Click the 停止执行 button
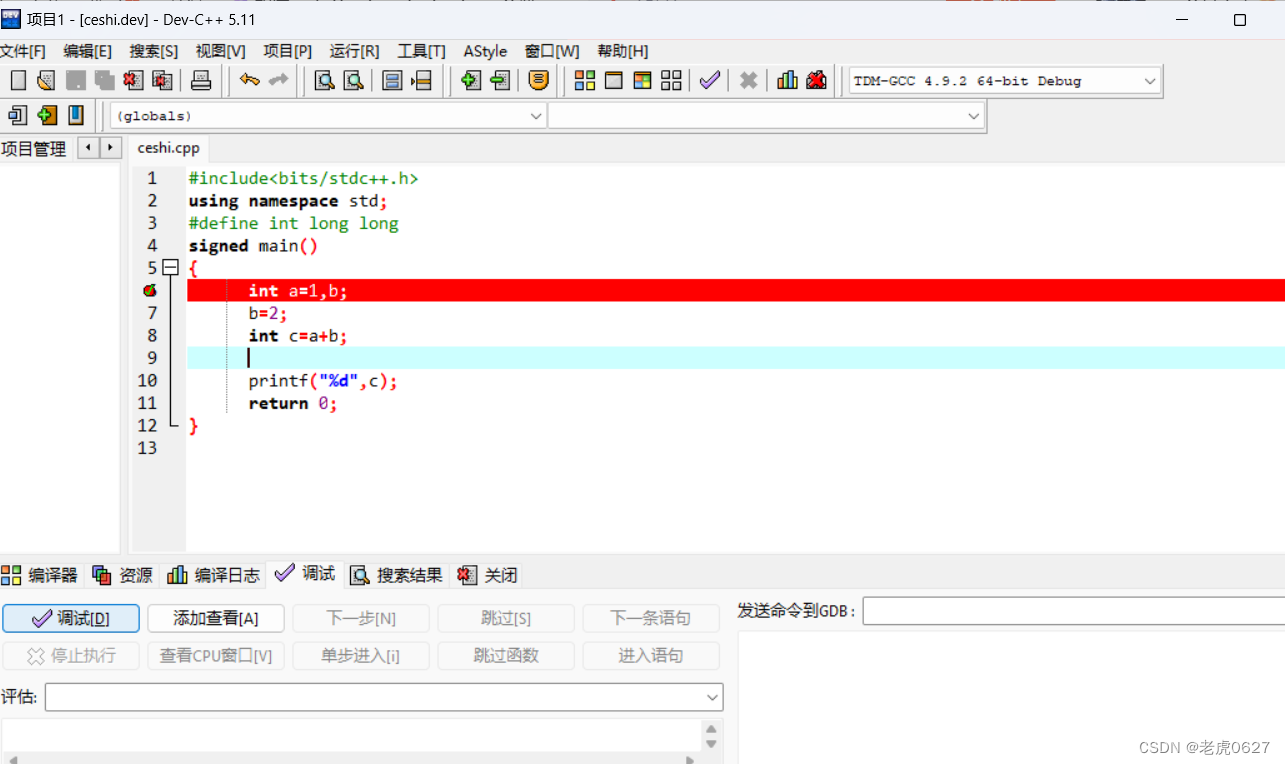The image size is (1285, 764). (71, 656)
